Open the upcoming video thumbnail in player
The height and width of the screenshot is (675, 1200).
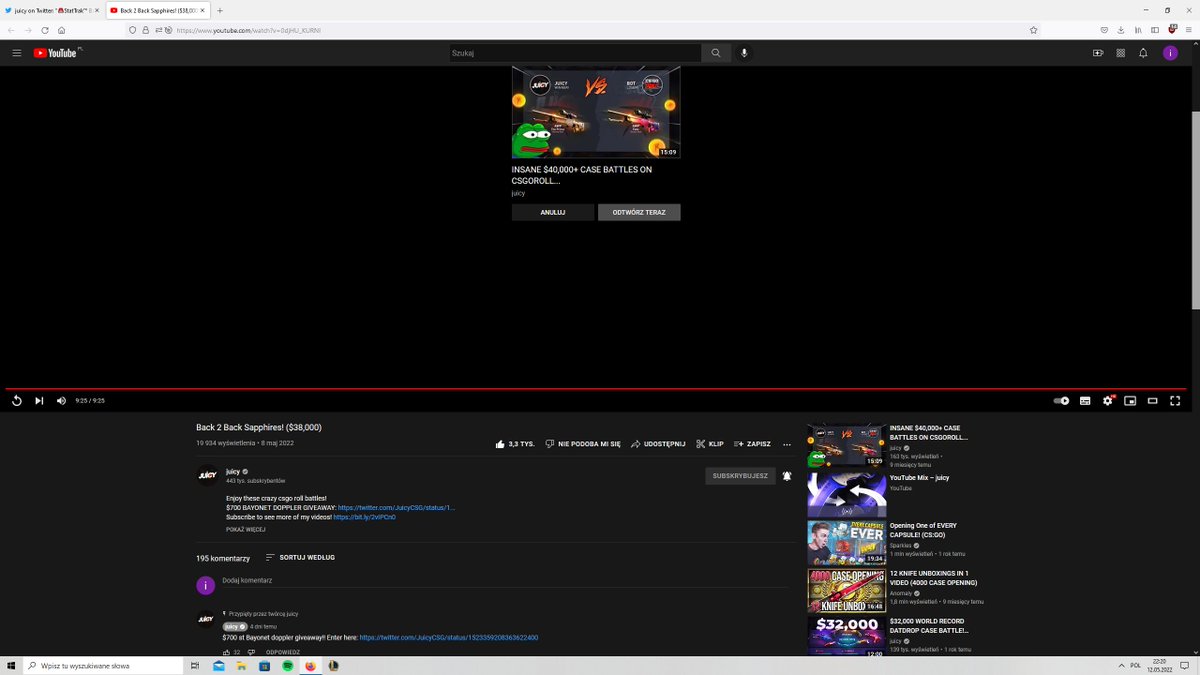[596, 112]
